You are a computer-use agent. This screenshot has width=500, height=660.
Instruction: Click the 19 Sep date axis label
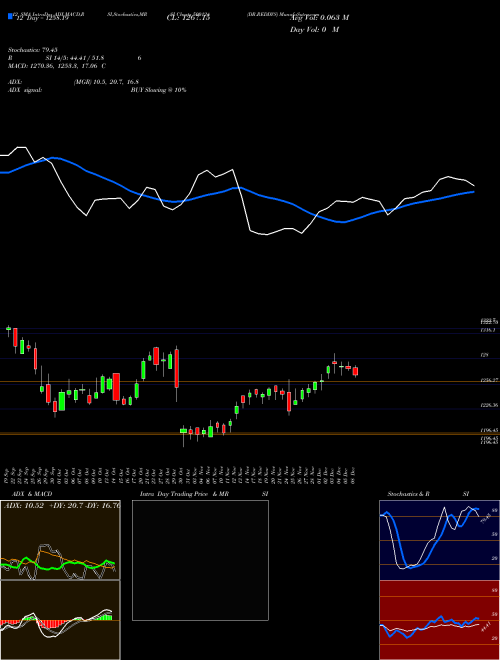coord(8,476)
